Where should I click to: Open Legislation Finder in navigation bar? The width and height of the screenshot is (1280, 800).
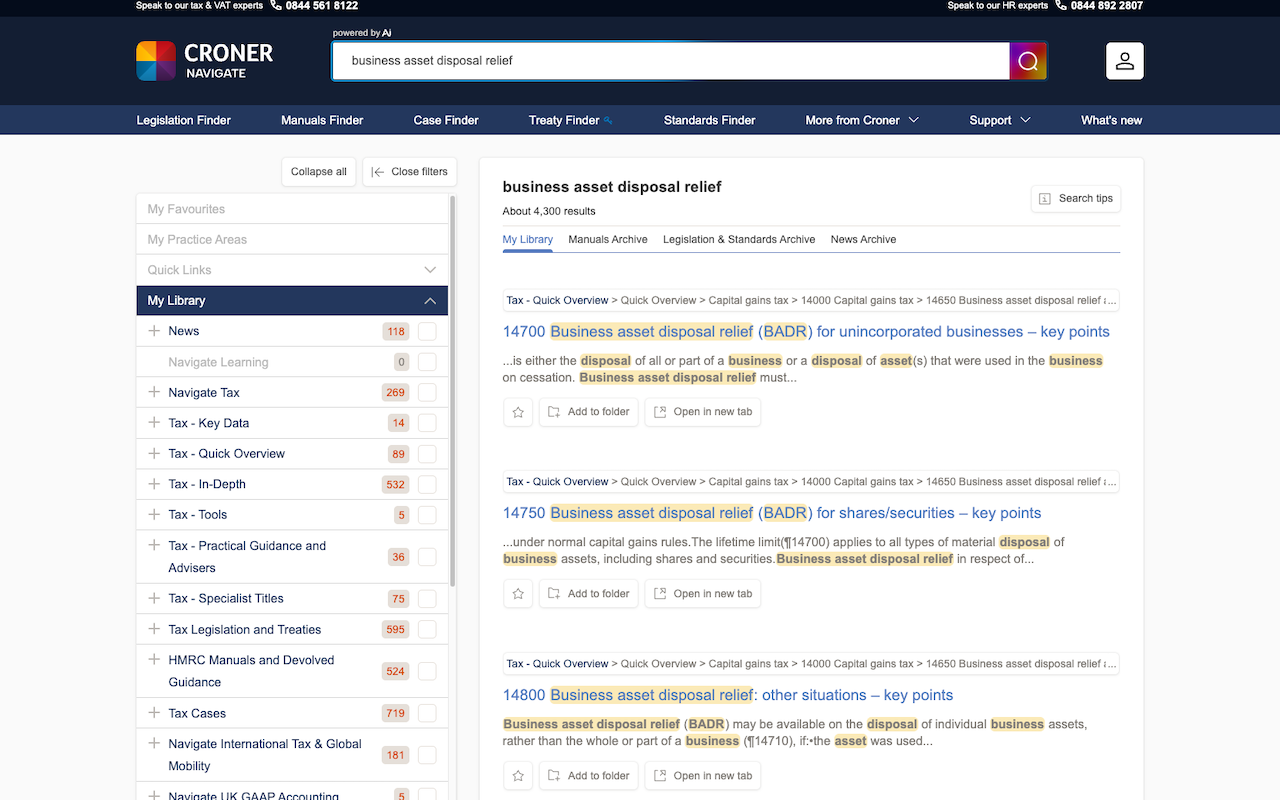pos(184,120)
